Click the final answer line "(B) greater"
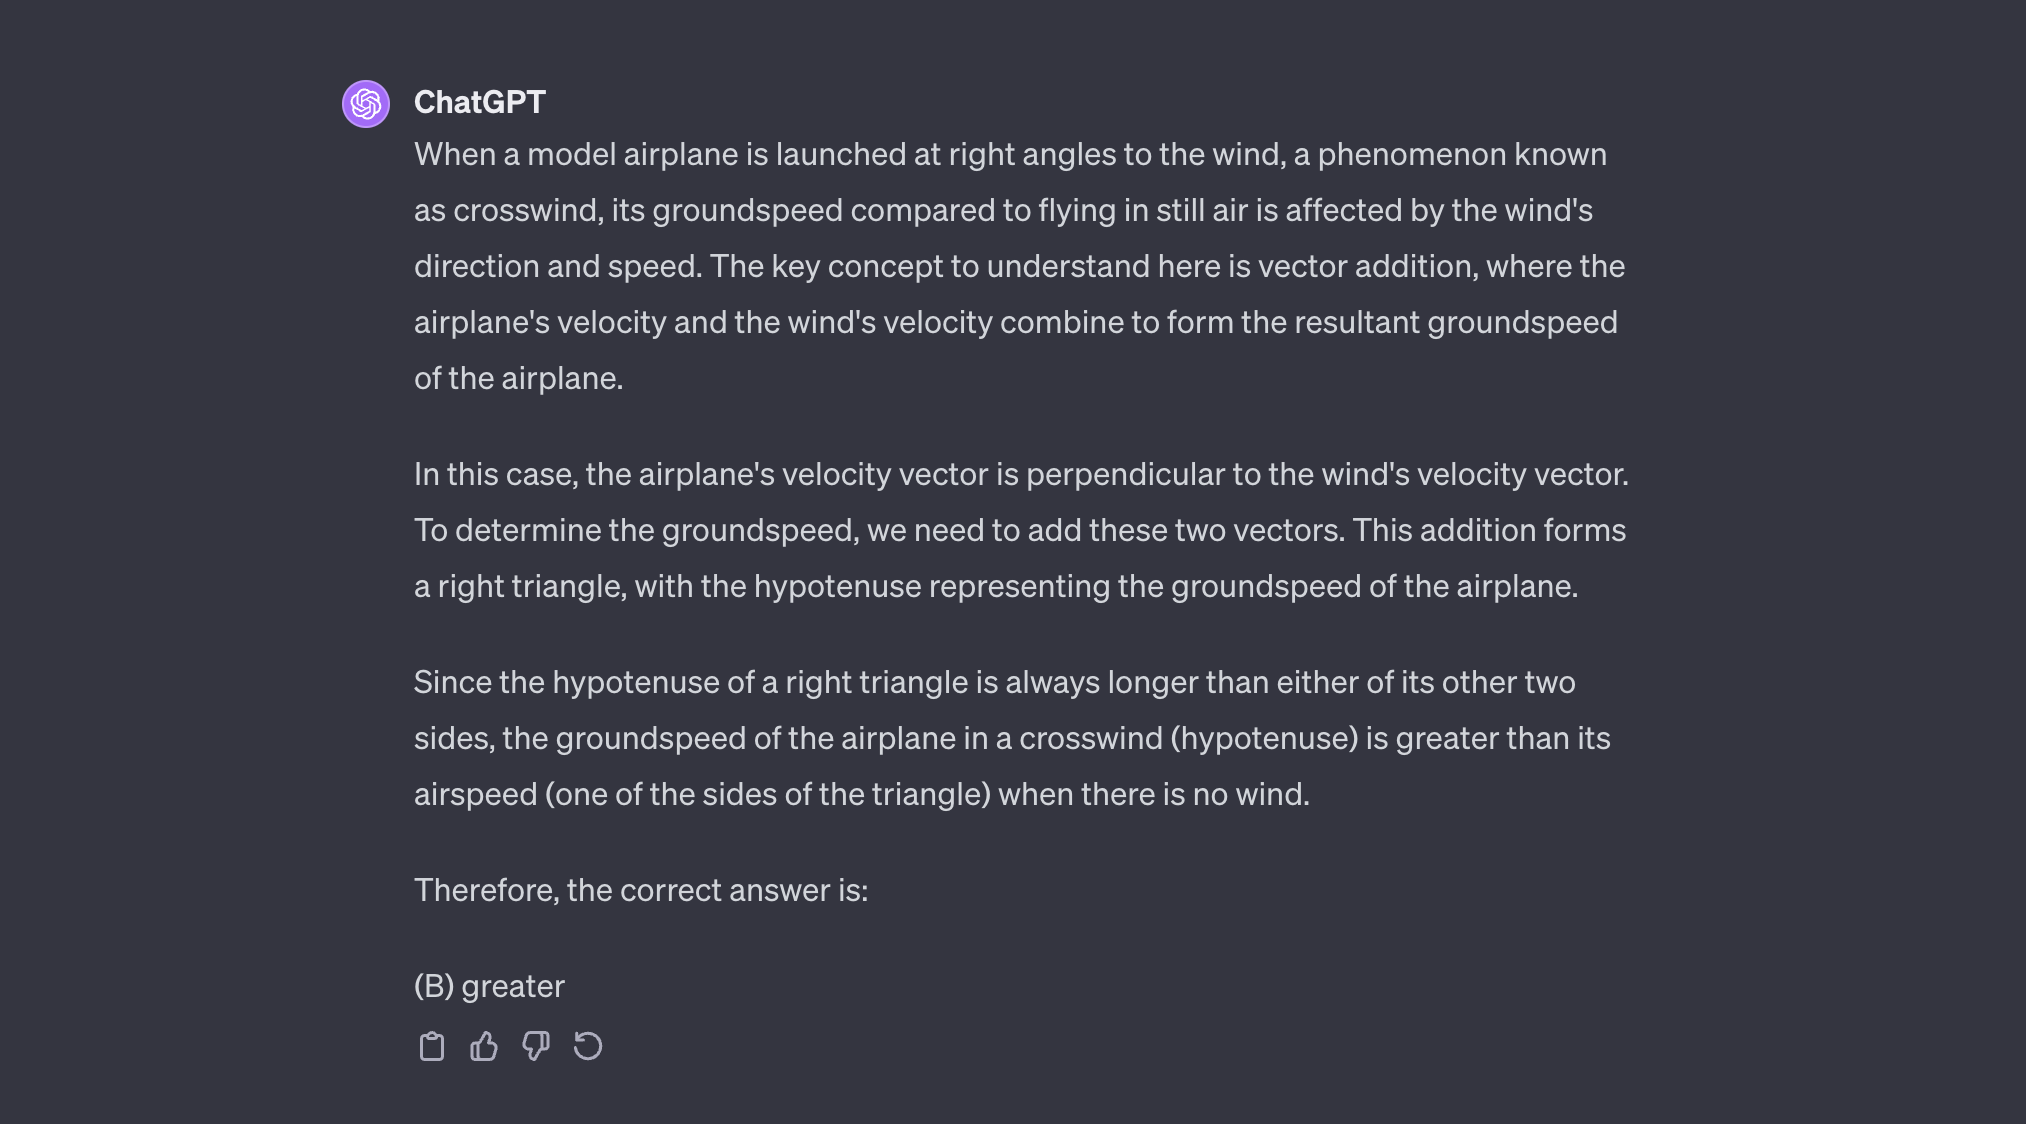 click(489, 986)
